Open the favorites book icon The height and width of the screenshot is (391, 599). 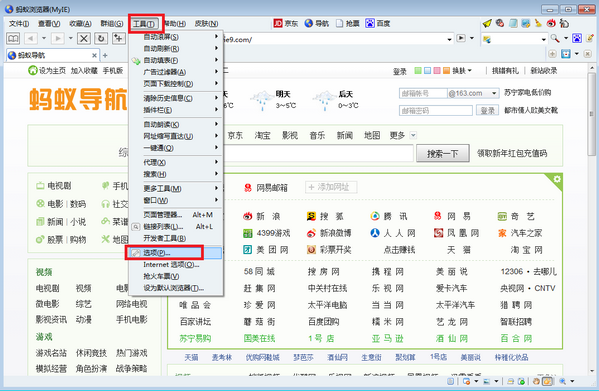(x=13, y=39)
